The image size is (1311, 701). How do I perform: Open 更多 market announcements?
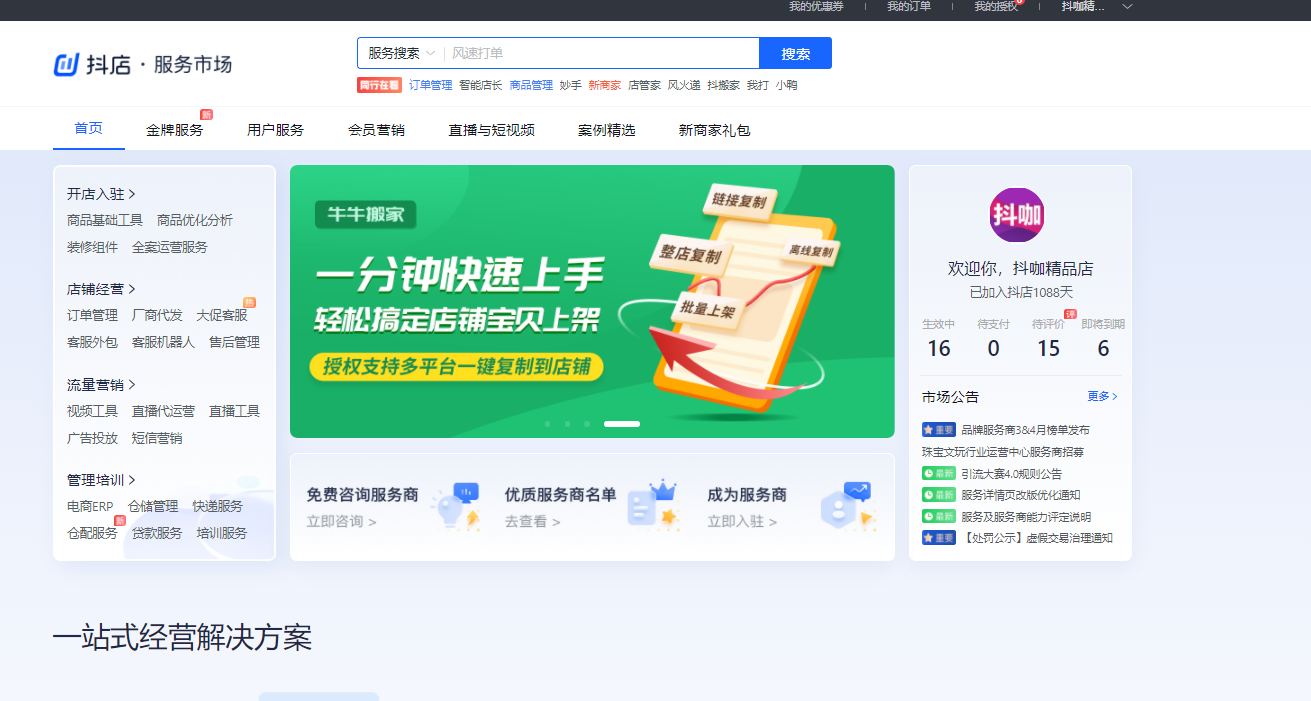click(1102, 397)
